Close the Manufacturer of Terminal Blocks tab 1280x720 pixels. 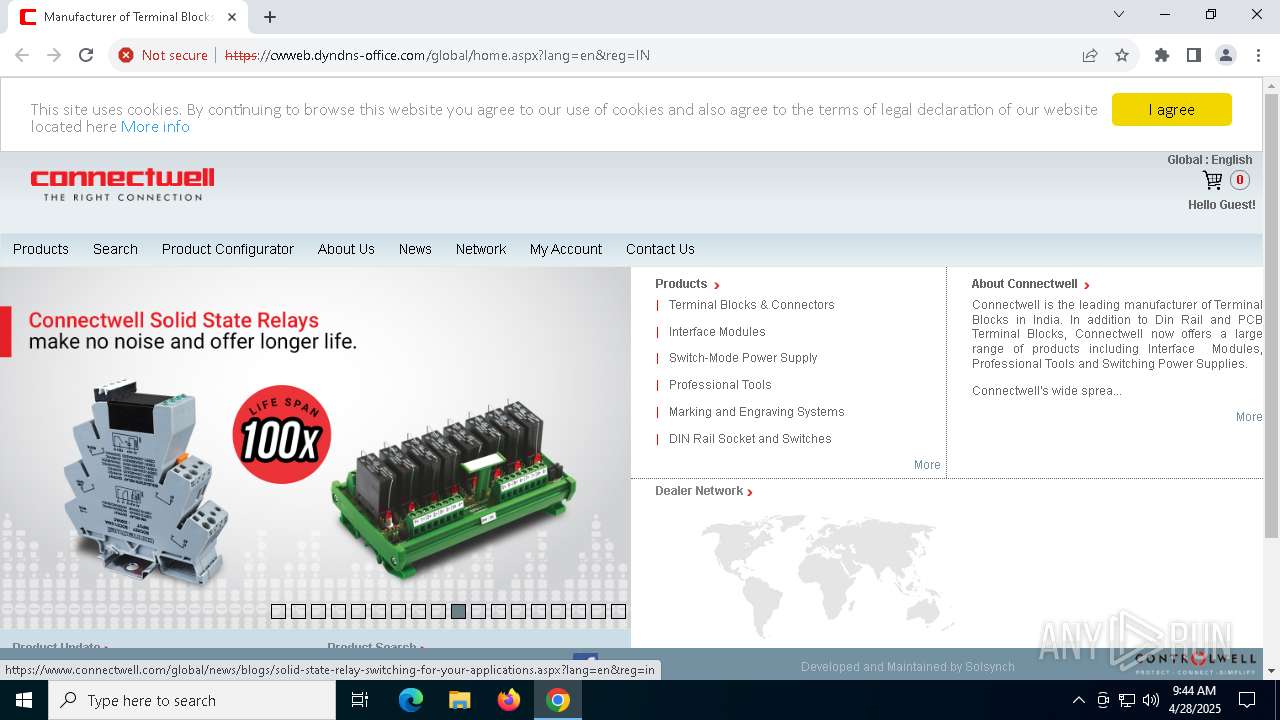232,17
